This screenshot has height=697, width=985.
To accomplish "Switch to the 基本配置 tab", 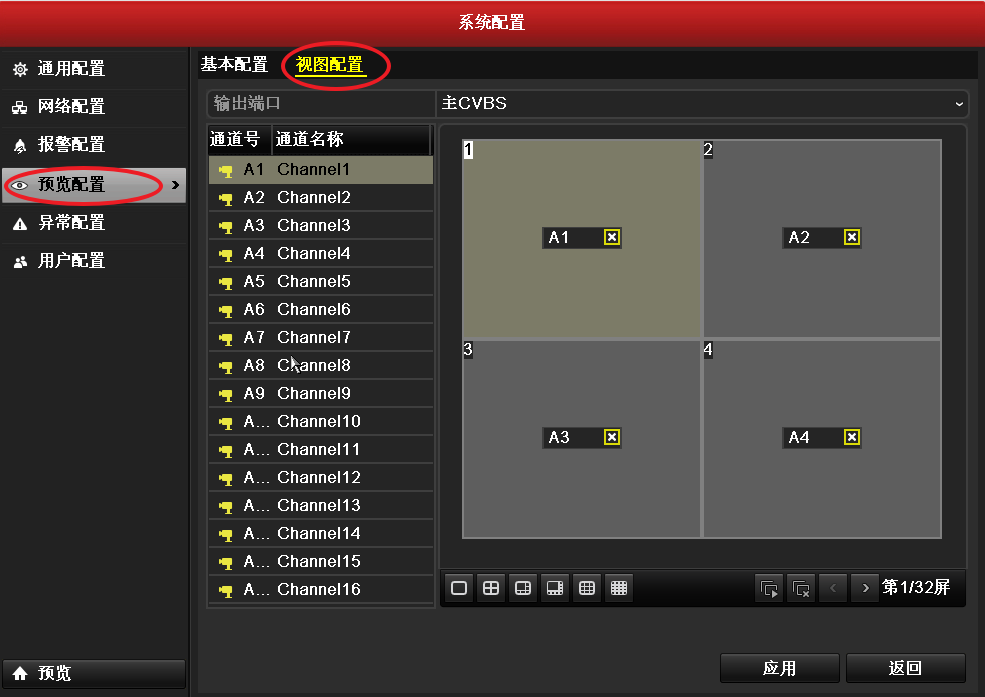I will (x=236, y=63).
